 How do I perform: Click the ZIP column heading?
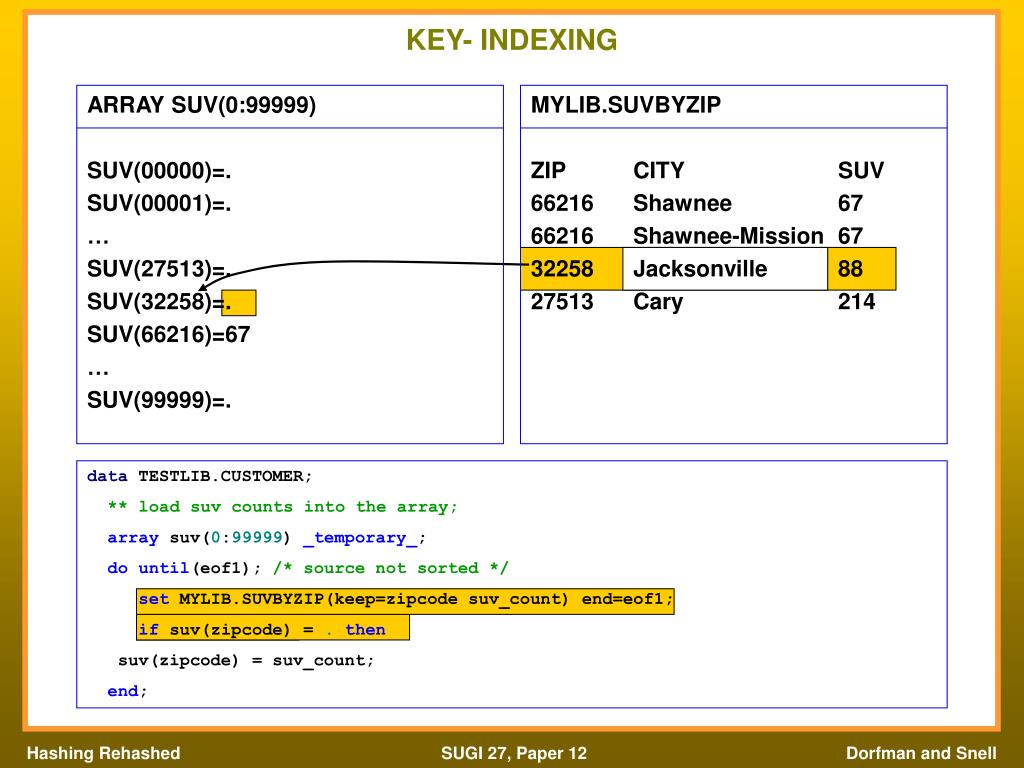548,171
